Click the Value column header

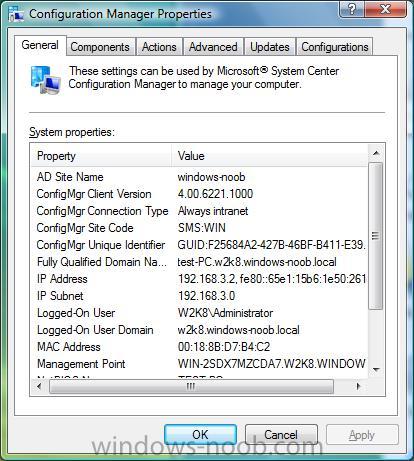click(270, 156)
